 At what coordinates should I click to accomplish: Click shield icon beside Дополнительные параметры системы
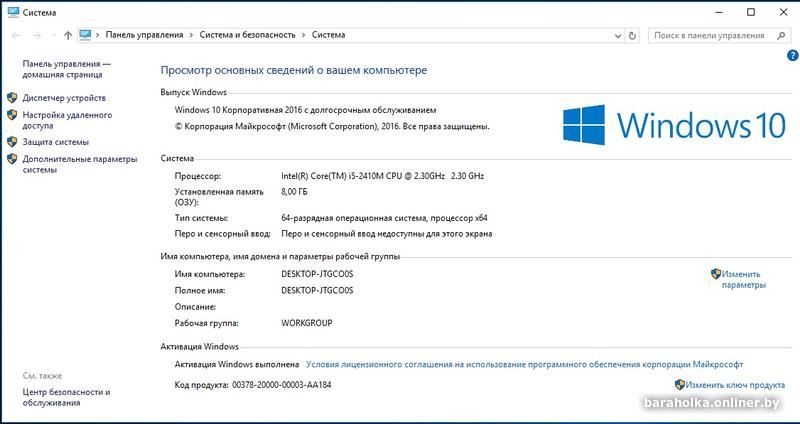pyautogui.click(x=12, y=159)
